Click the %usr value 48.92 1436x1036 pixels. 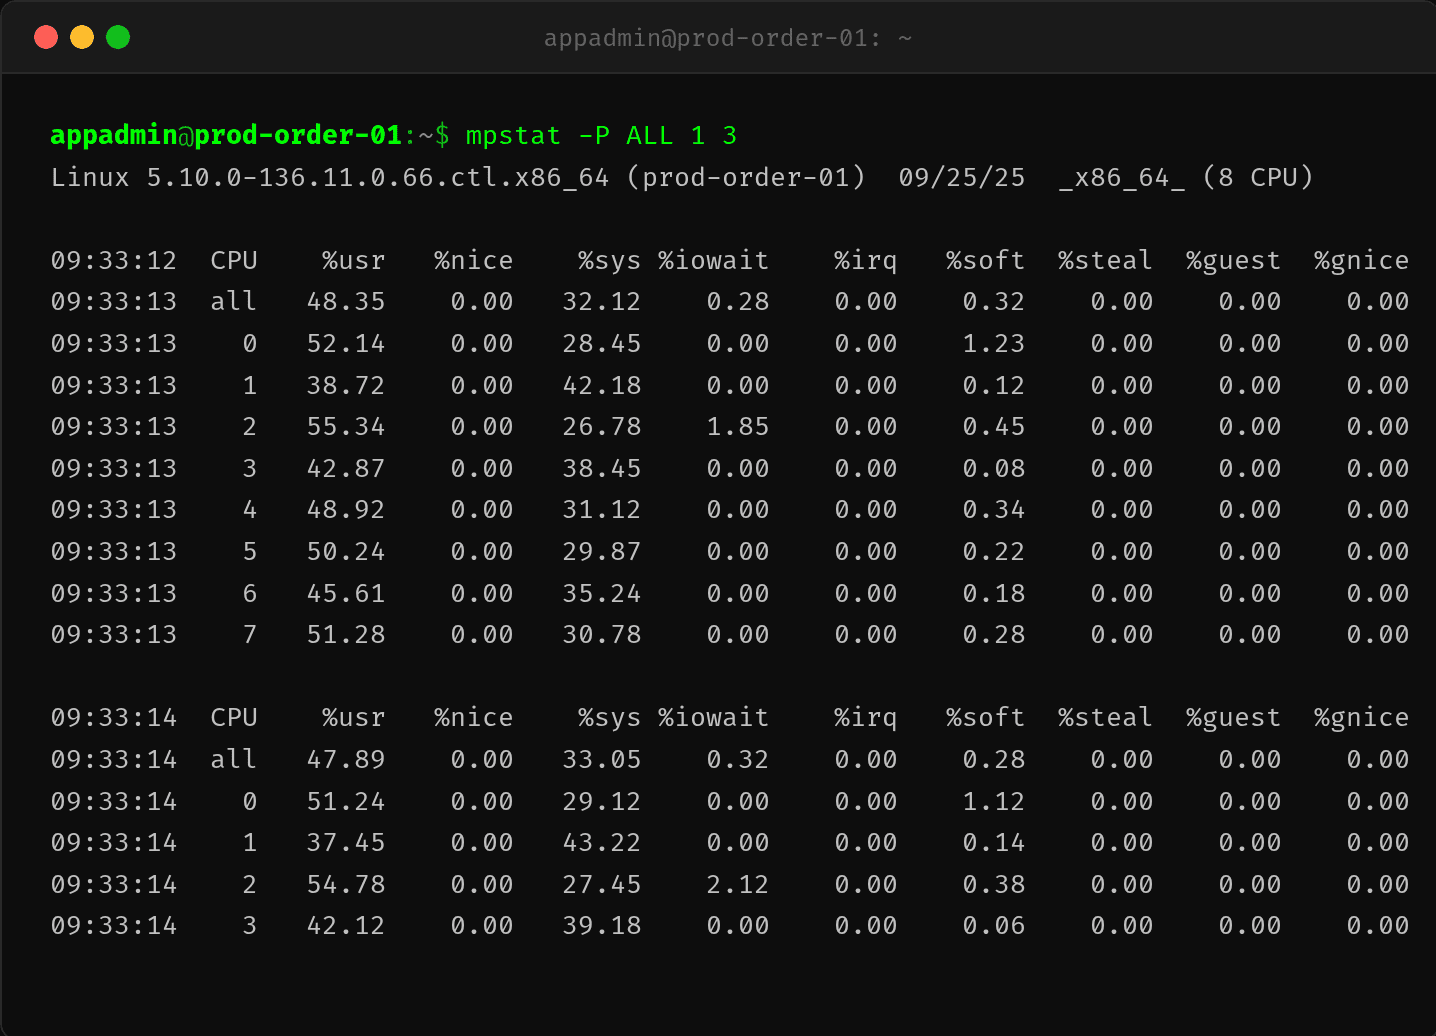(346, 509)
